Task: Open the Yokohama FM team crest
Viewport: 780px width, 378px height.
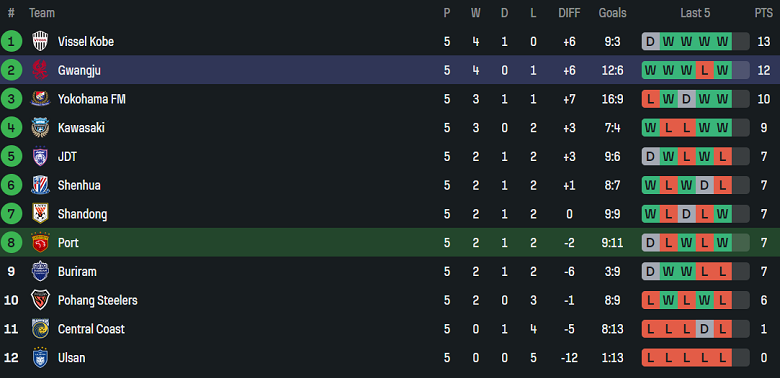Action: [40, 98]
